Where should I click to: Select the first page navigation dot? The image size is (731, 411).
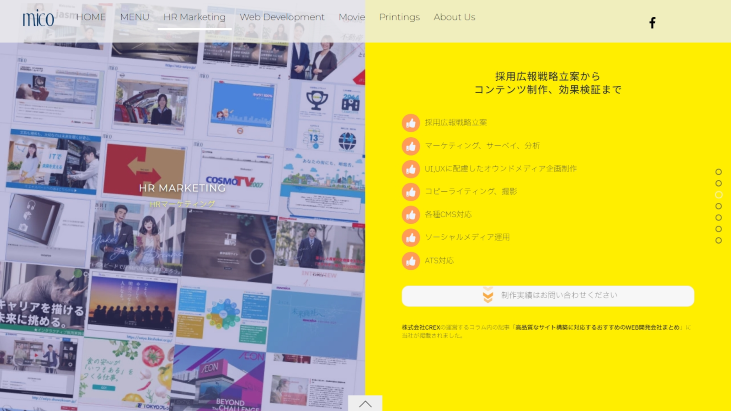[718, 172]
